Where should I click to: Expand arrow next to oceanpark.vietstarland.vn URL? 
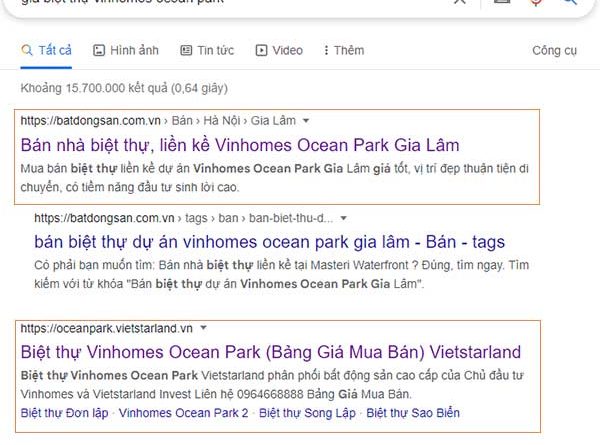(204, 328)
